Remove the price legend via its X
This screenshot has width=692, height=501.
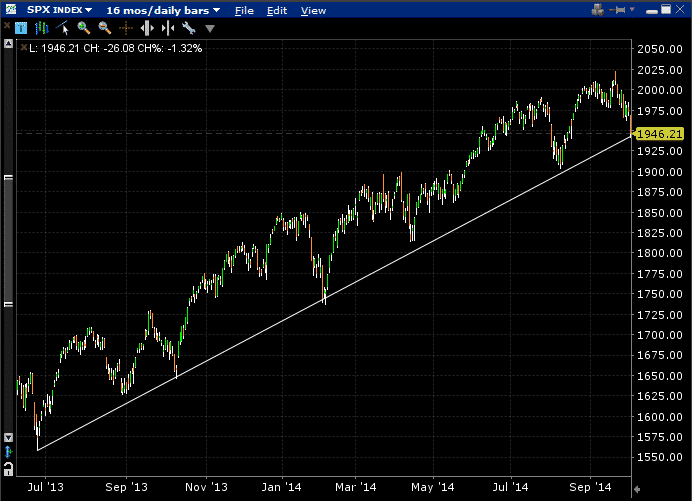[x=24, y=47]
